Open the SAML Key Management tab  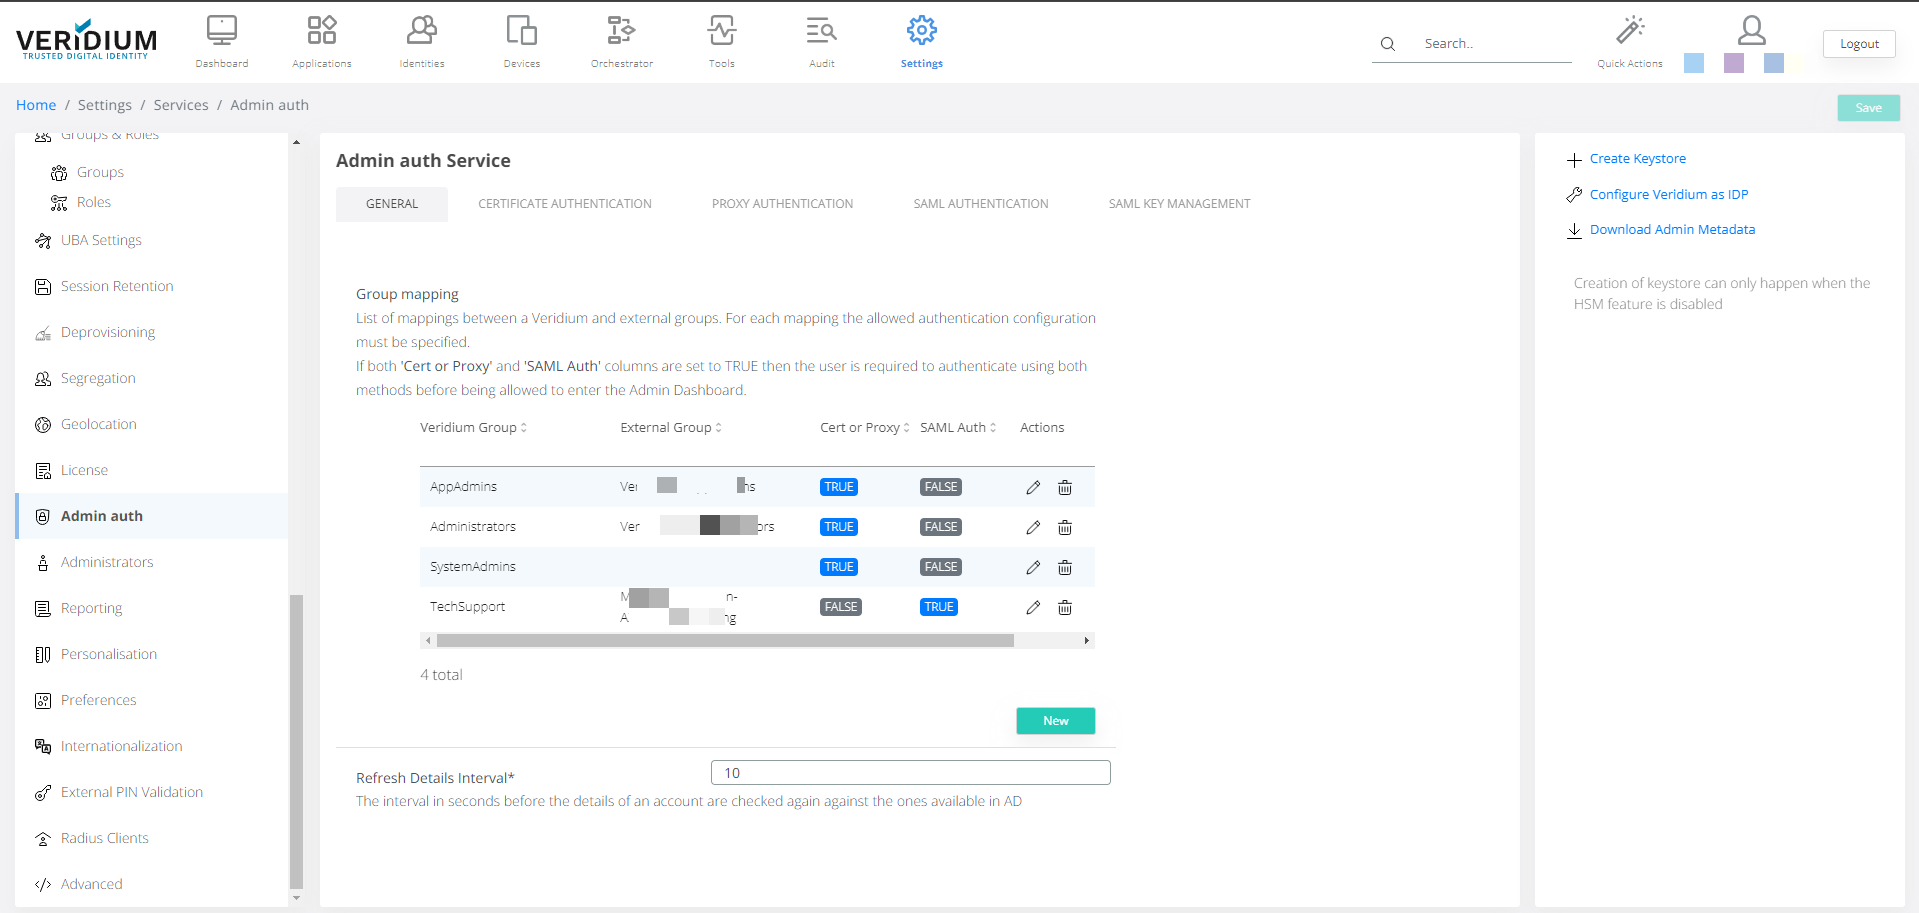pos(1179,204)
